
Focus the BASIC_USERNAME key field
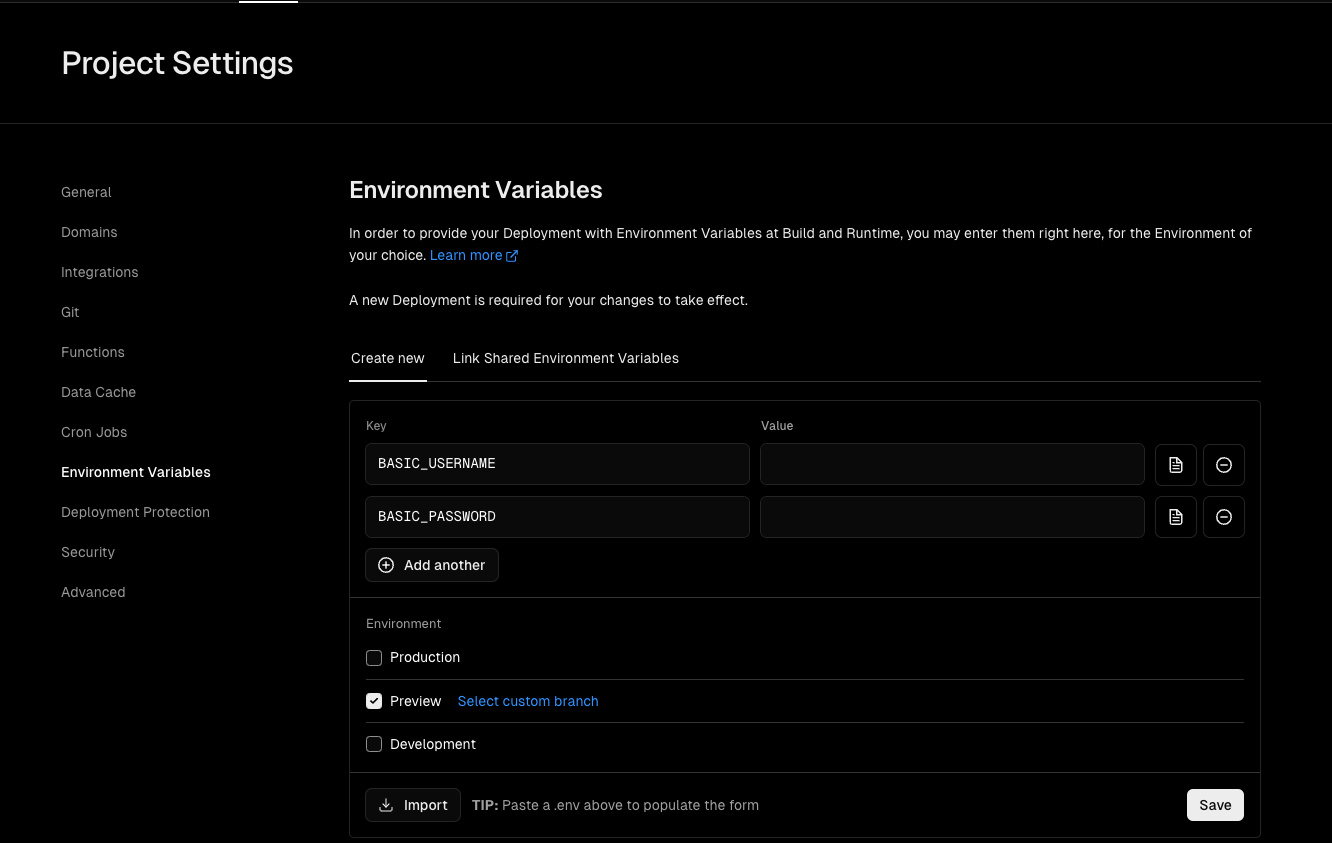point(557,464)
